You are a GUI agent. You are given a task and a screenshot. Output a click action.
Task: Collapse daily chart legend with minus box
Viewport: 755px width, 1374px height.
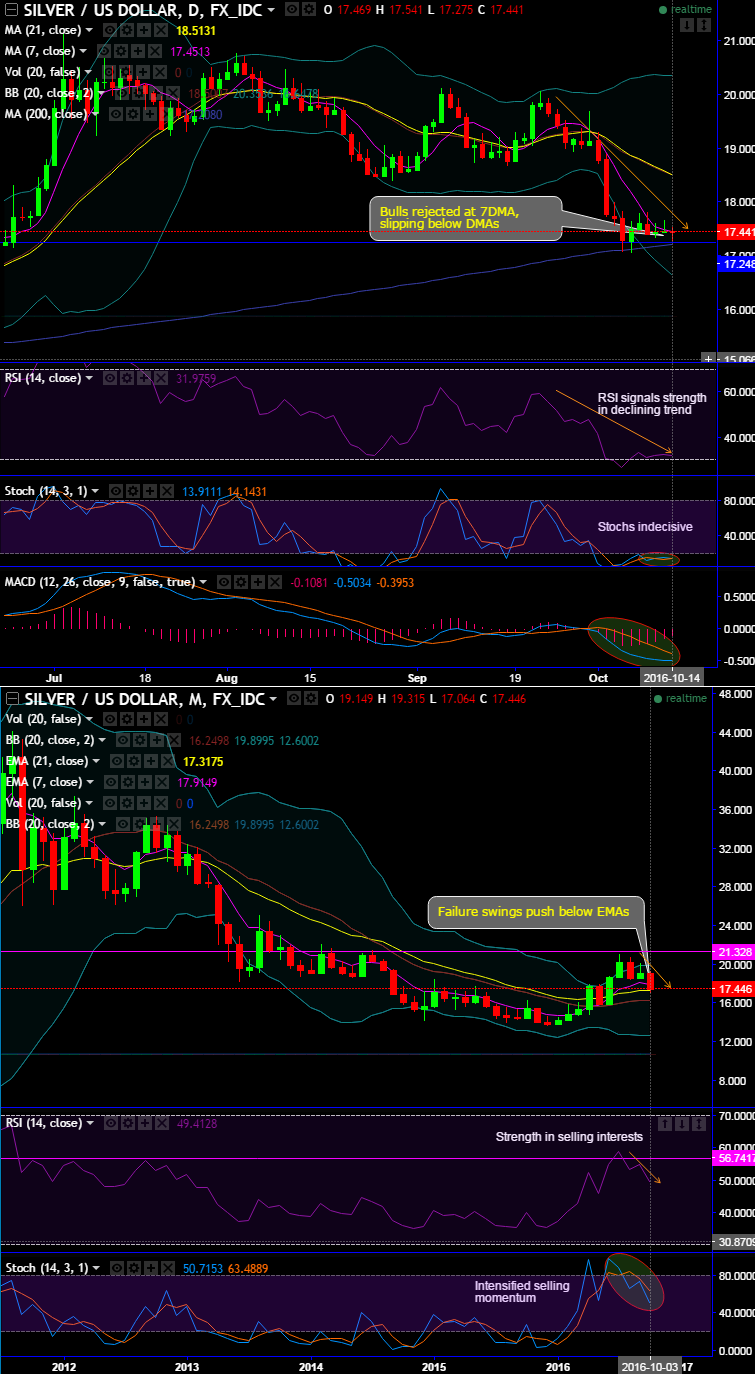click(11, 9)
